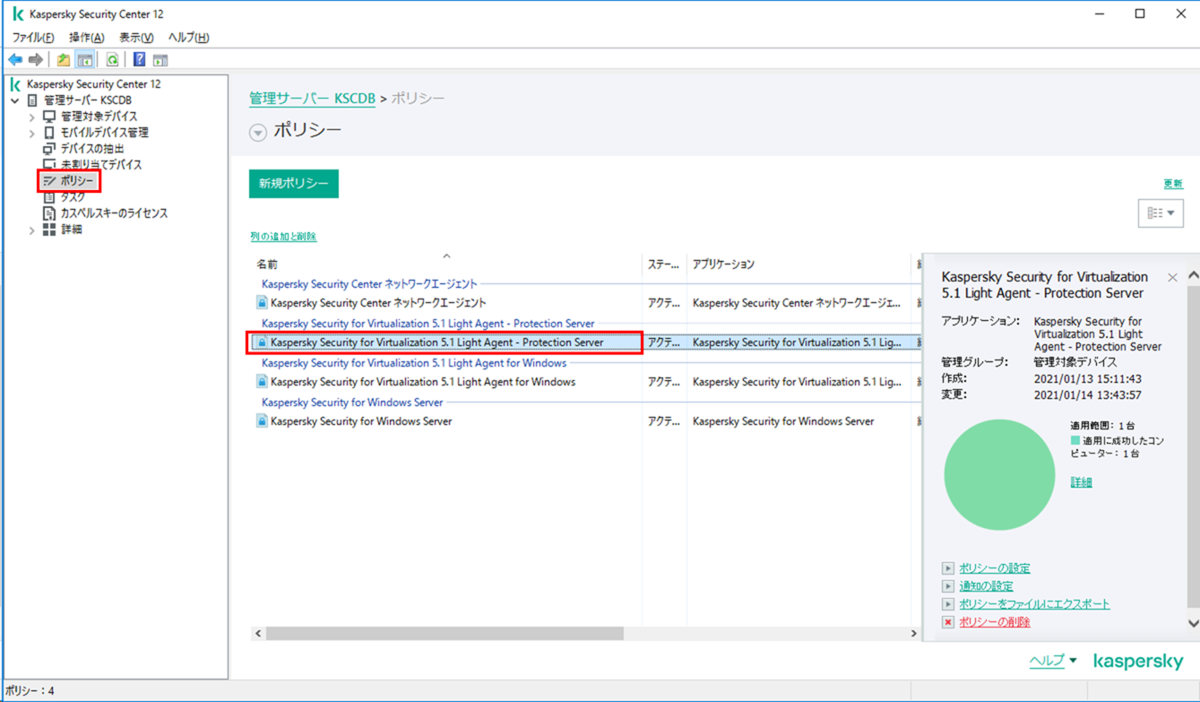Toggle the console tree pane icon
Screen dimensions: 1200x702
85,59
